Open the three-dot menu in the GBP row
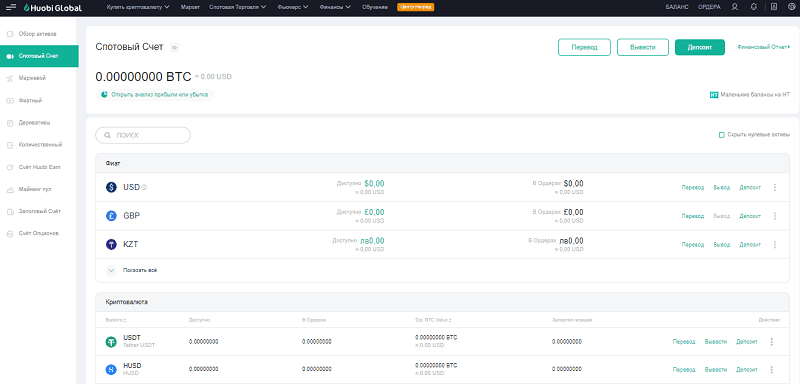Image resolution: width=800 pixels, height=384 pixels. (x=774, y=216)
